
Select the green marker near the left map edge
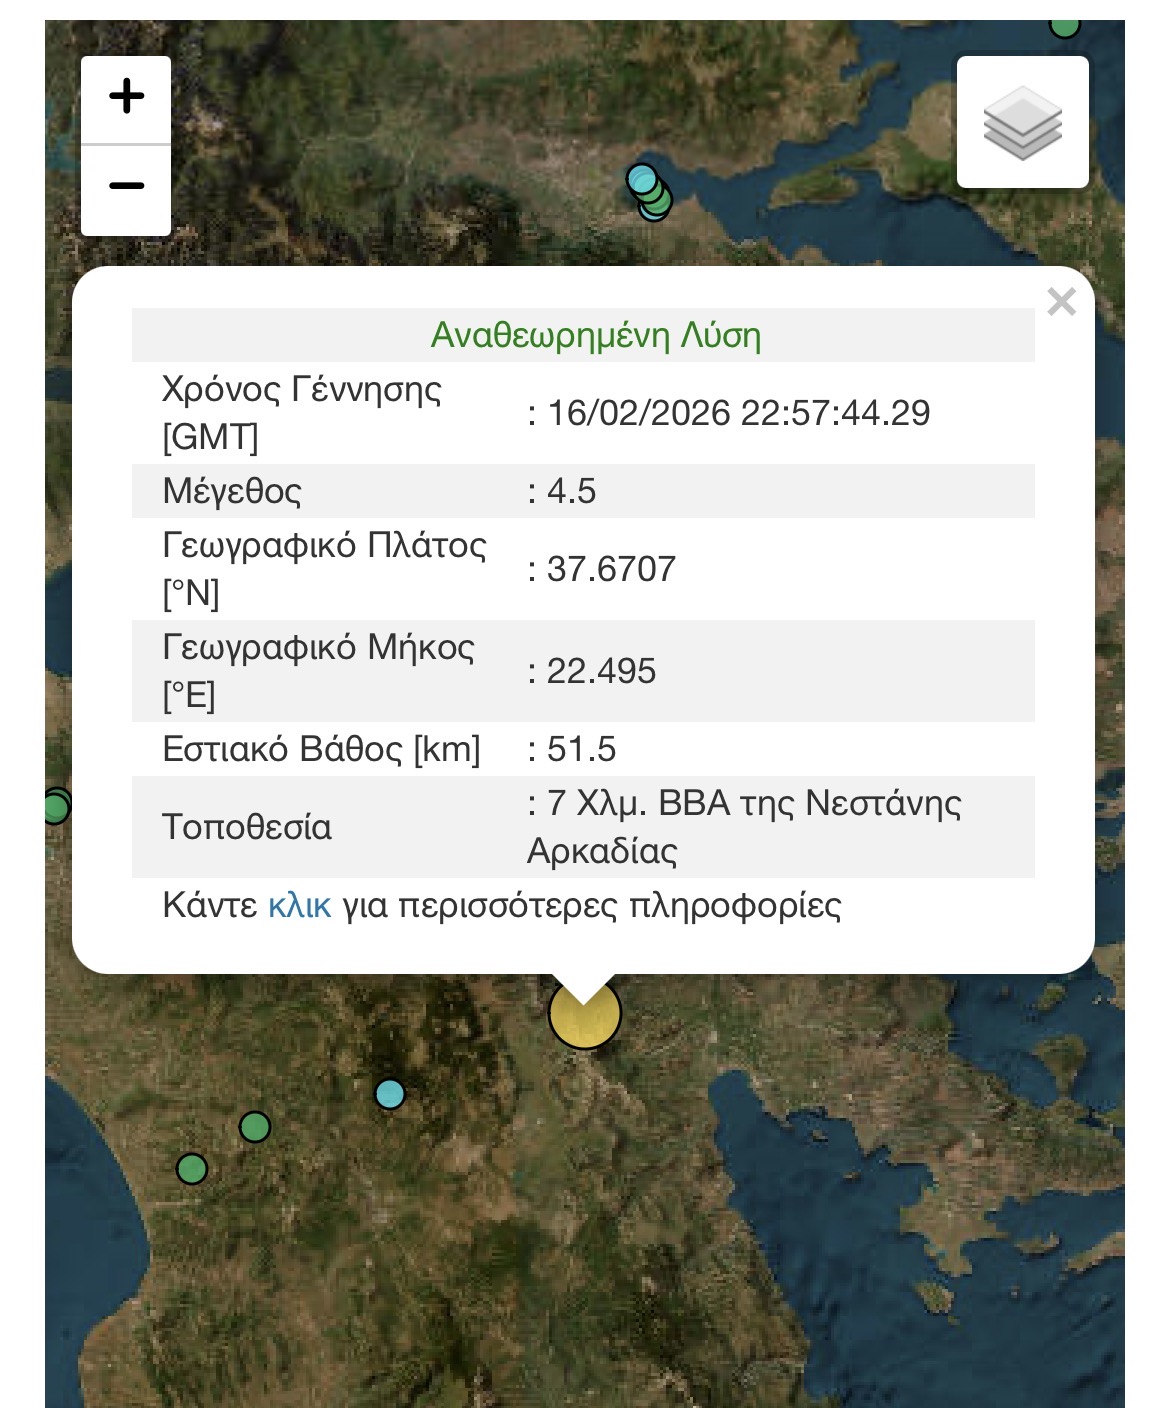point(55,806)
